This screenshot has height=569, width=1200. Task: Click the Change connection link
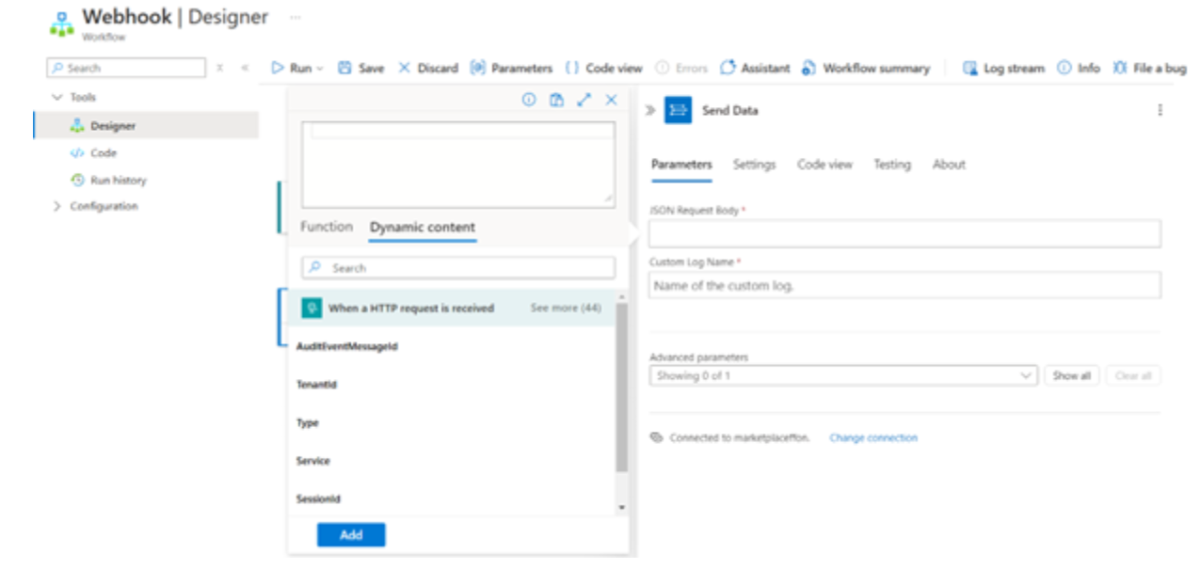tap(873, 438)
